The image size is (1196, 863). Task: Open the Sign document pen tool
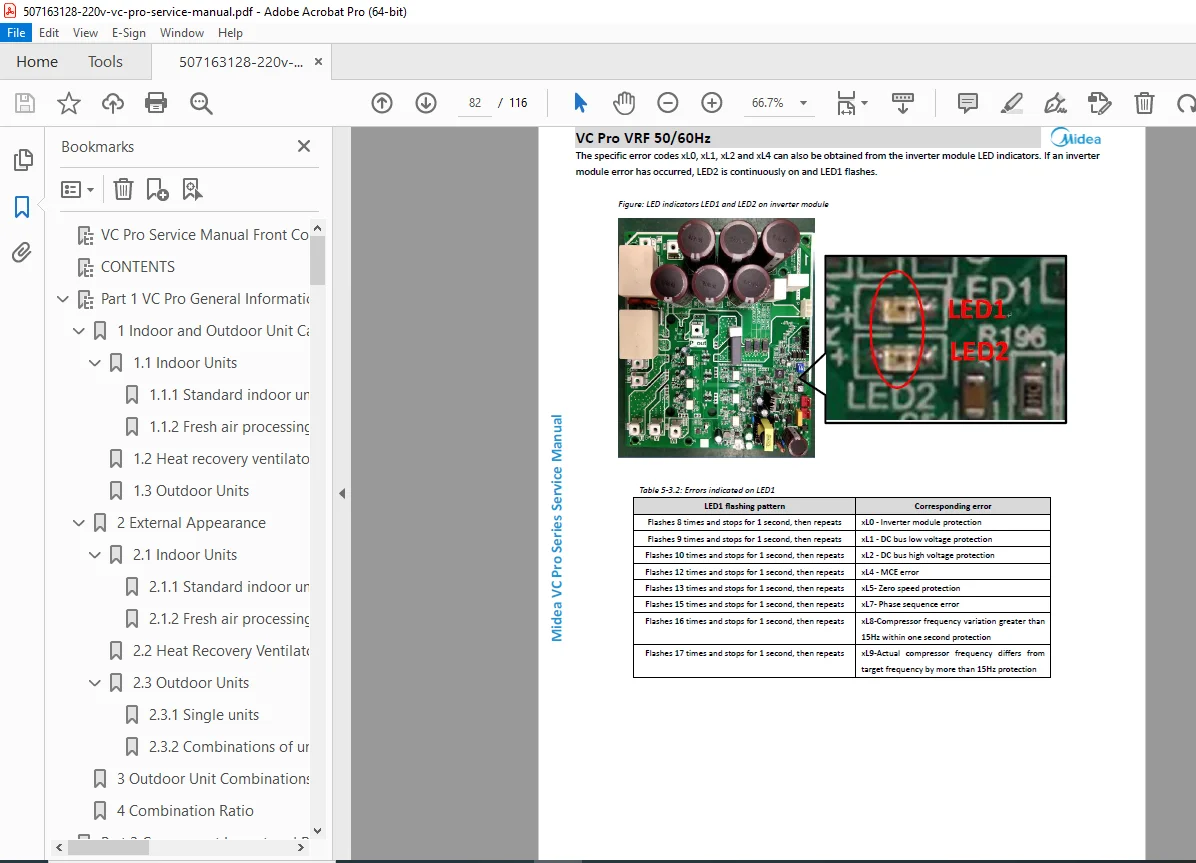(x=1056, y=103)
